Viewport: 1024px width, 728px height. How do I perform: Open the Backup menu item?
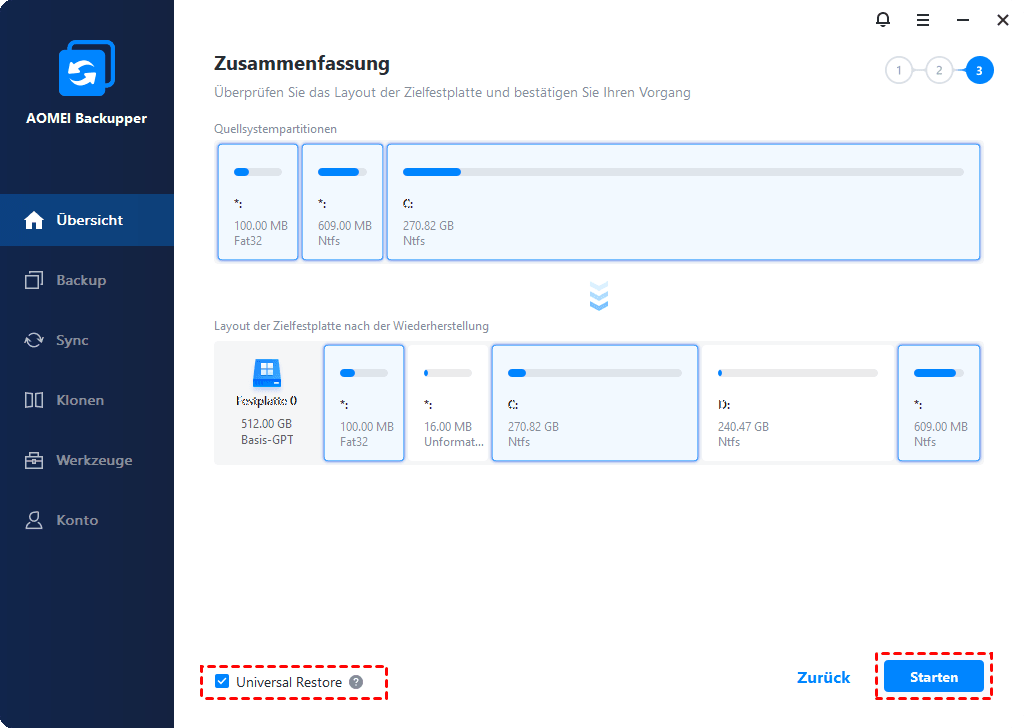[87, 280]
